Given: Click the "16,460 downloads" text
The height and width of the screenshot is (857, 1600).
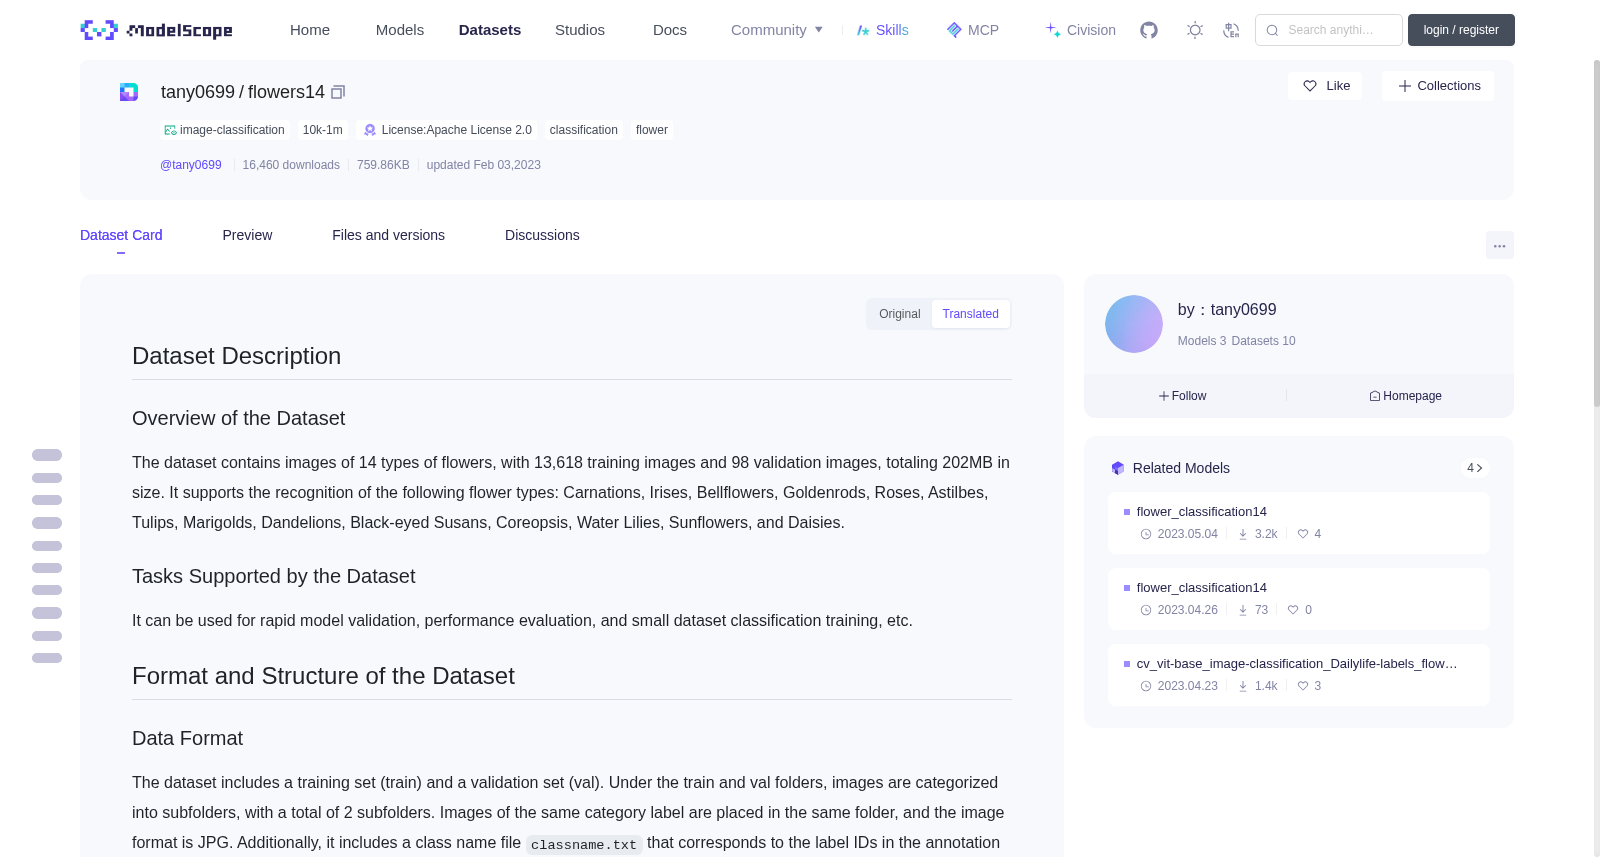Looking at the screenshot, I should [291, 165].
